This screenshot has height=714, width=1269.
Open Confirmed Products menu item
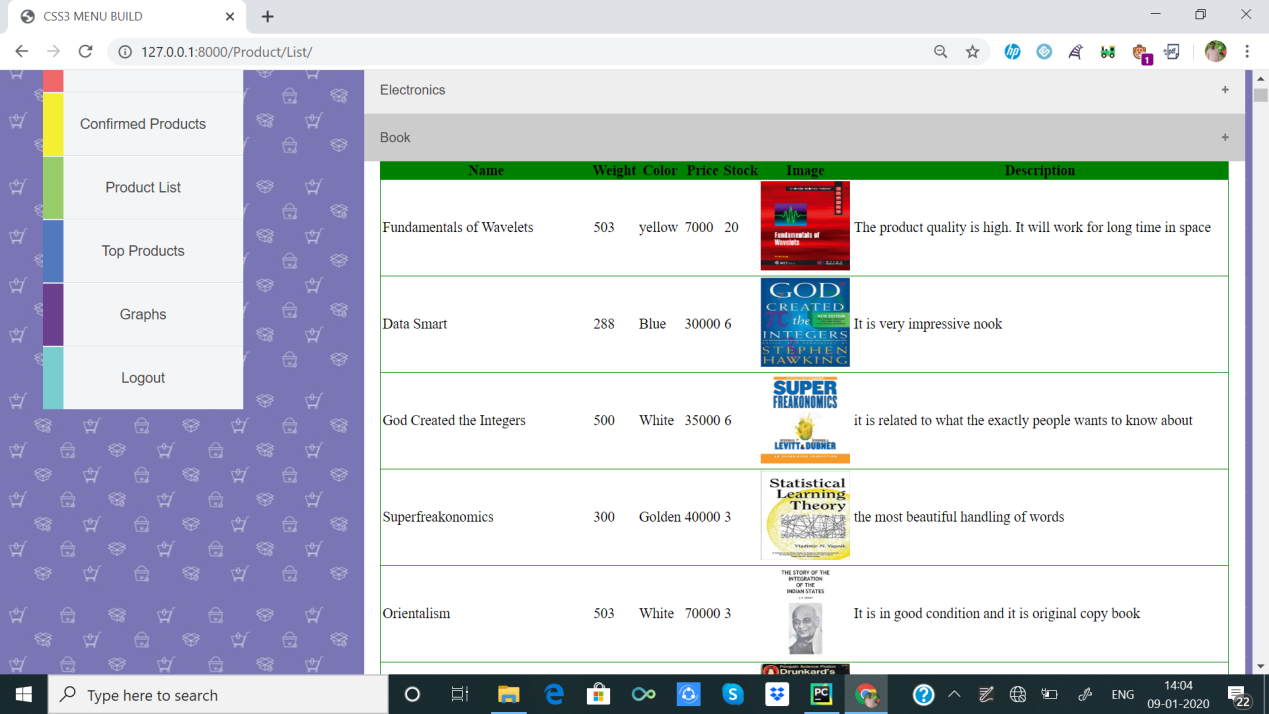[143, 124]
